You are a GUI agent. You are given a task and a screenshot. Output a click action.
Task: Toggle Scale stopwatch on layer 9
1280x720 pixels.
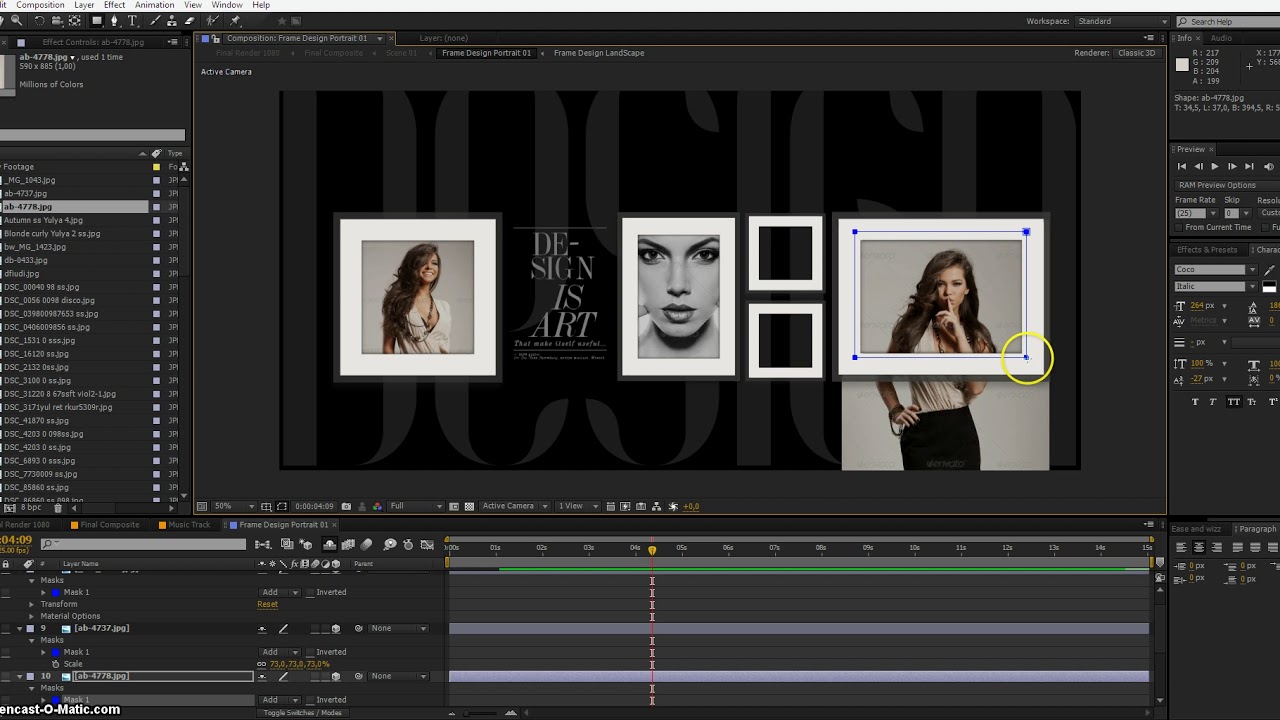(55, 664)
